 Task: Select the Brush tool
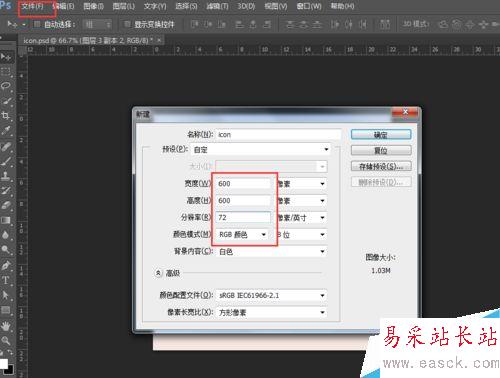(6, 161)
